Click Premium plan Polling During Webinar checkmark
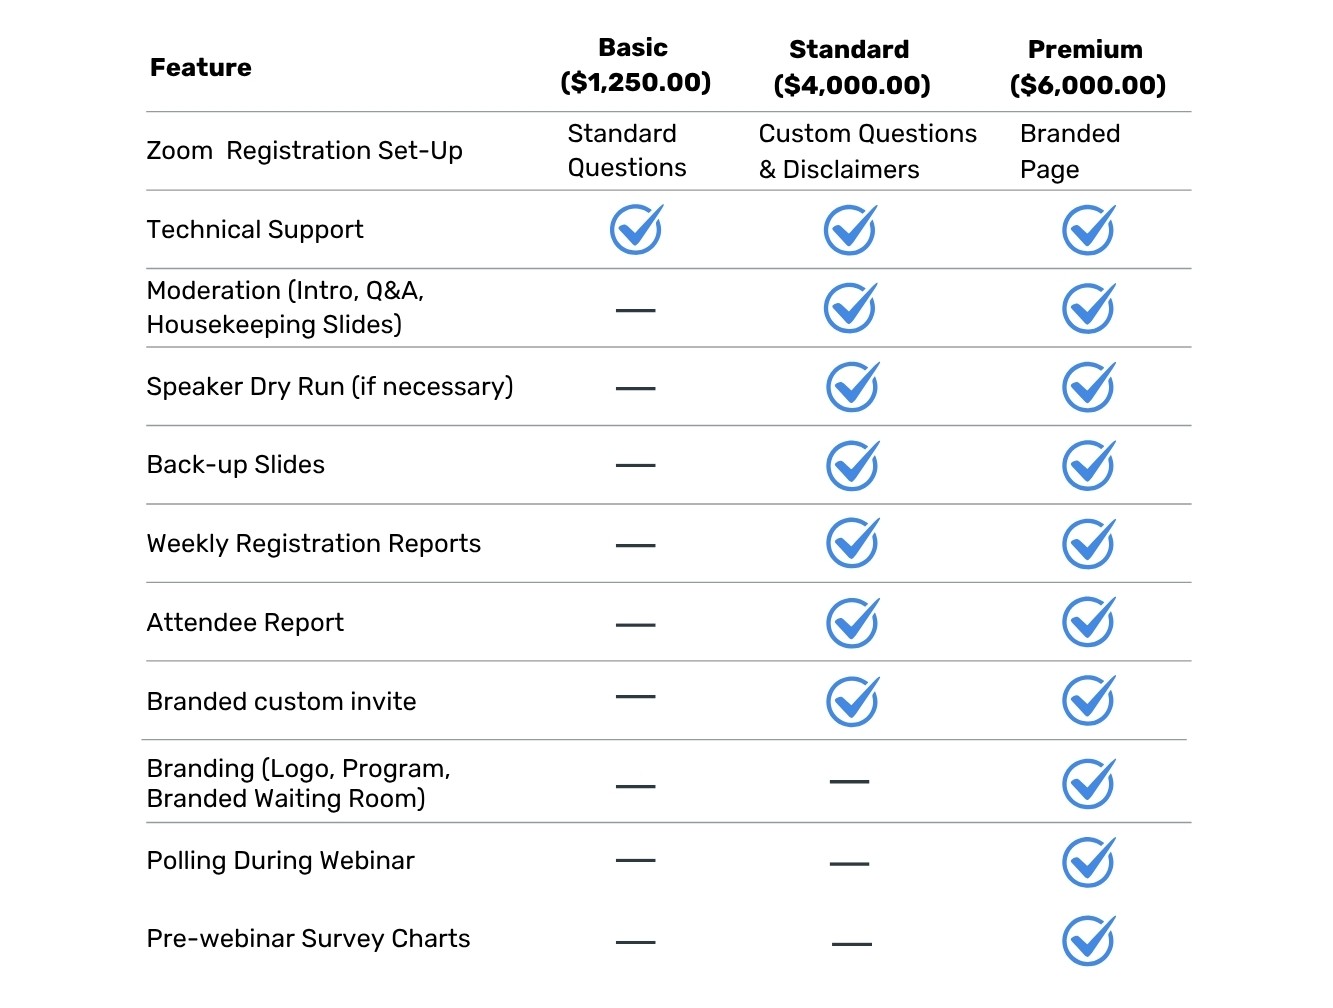1333x1008 pixels. pos(1088,862)
